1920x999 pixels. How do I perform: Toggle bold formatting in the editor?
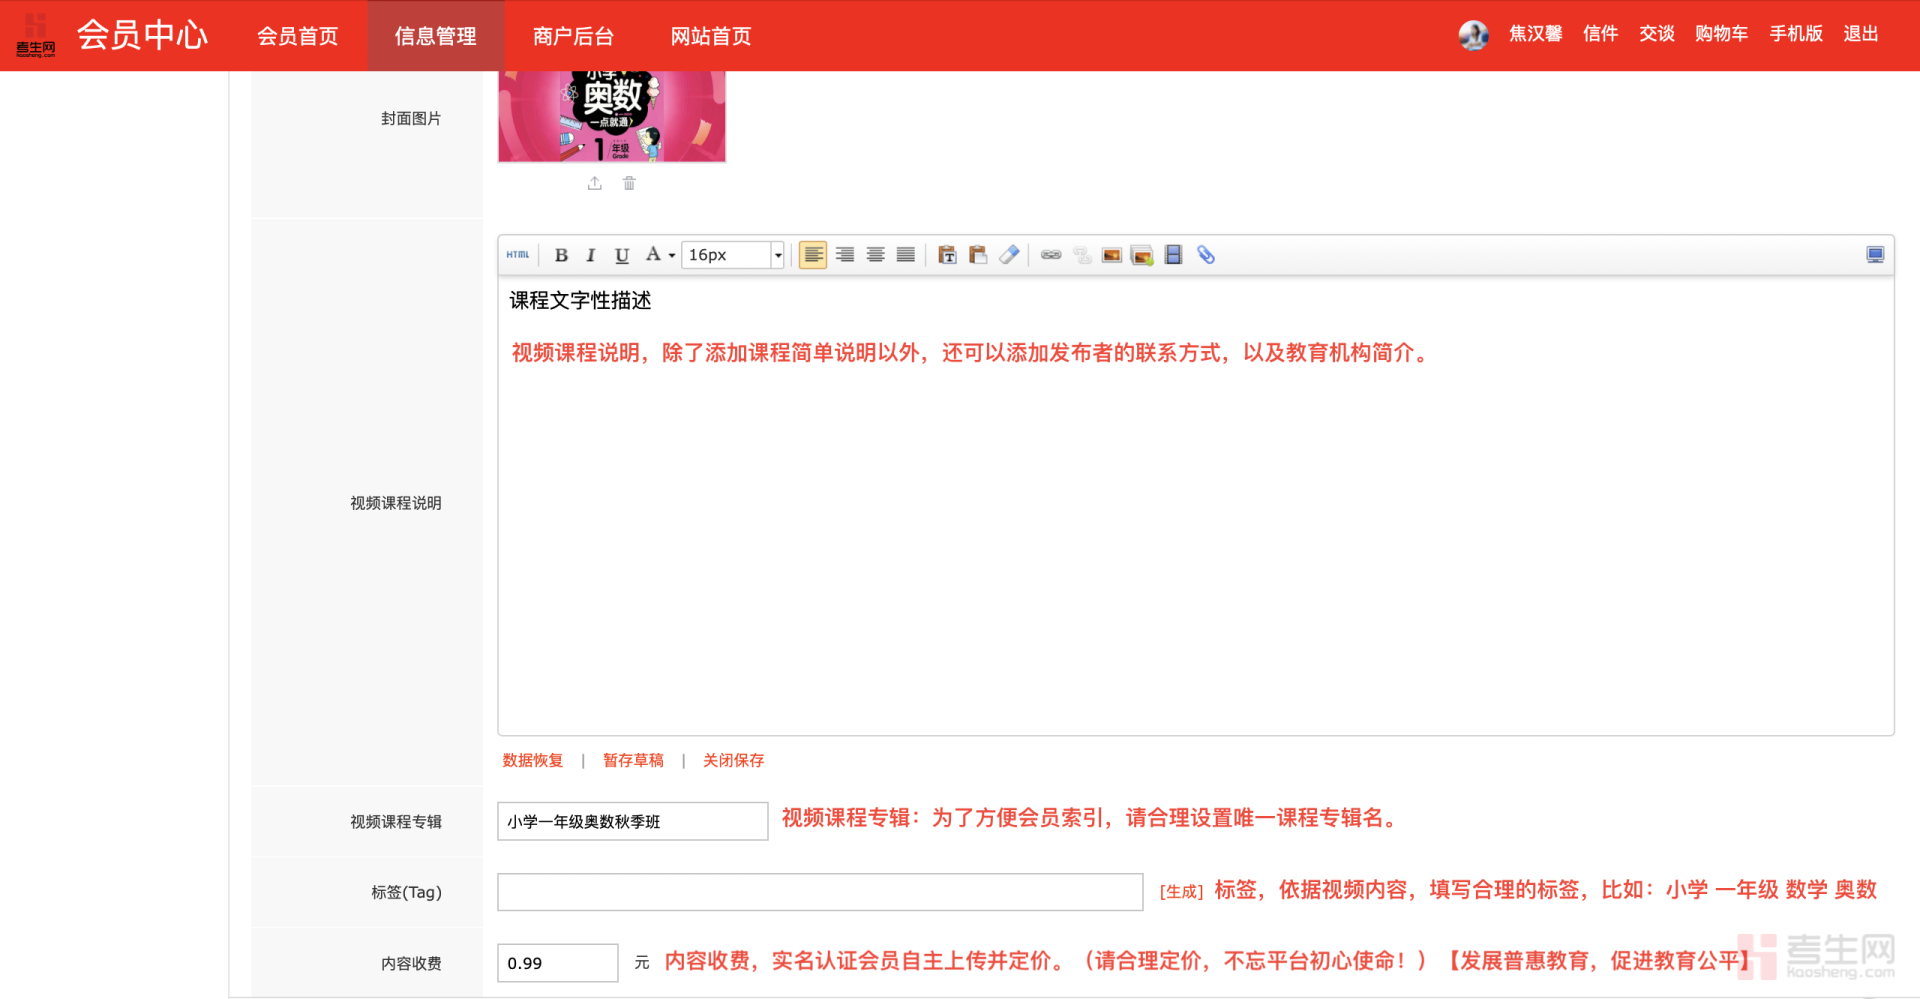coord(561,255)
